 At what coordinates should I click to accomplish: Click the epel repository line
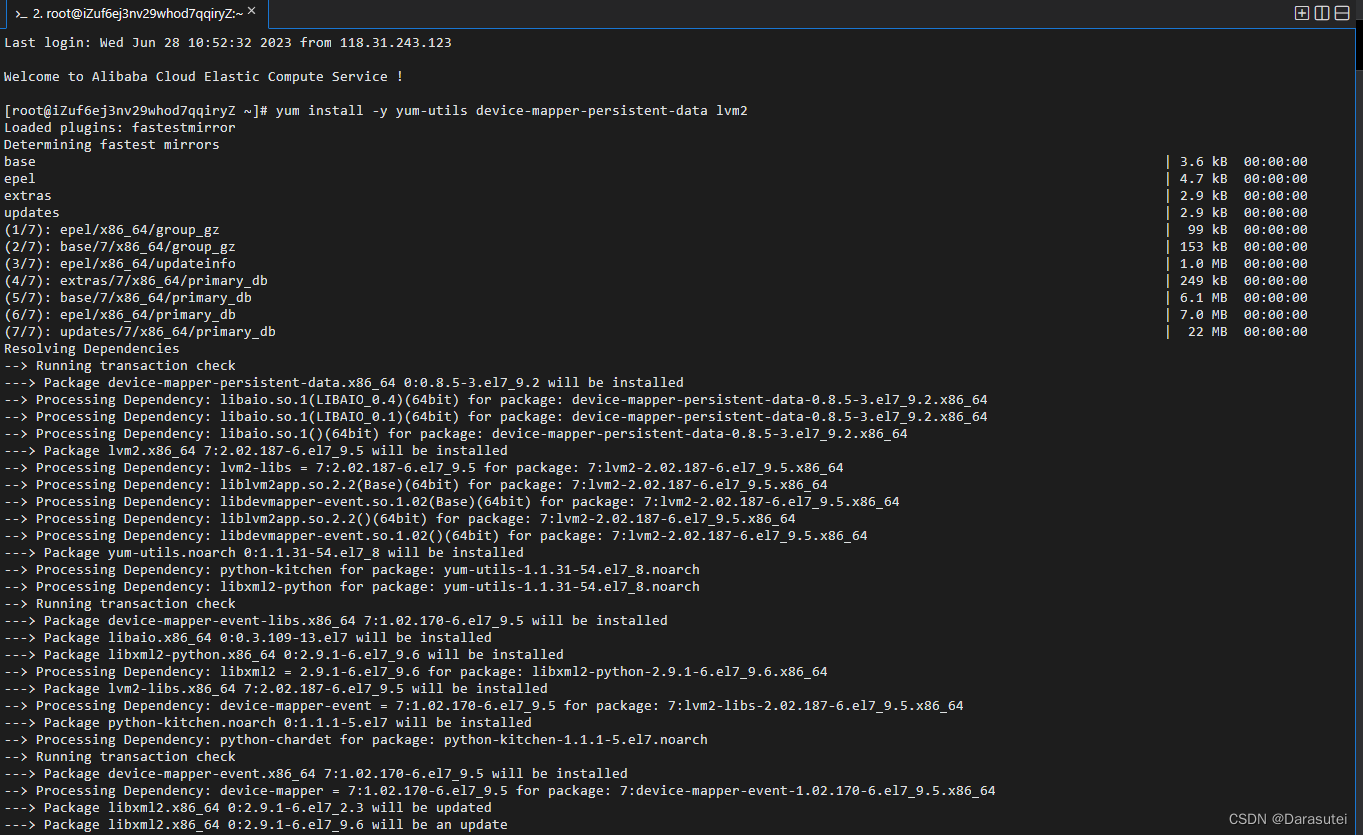[x=18, y=178]
